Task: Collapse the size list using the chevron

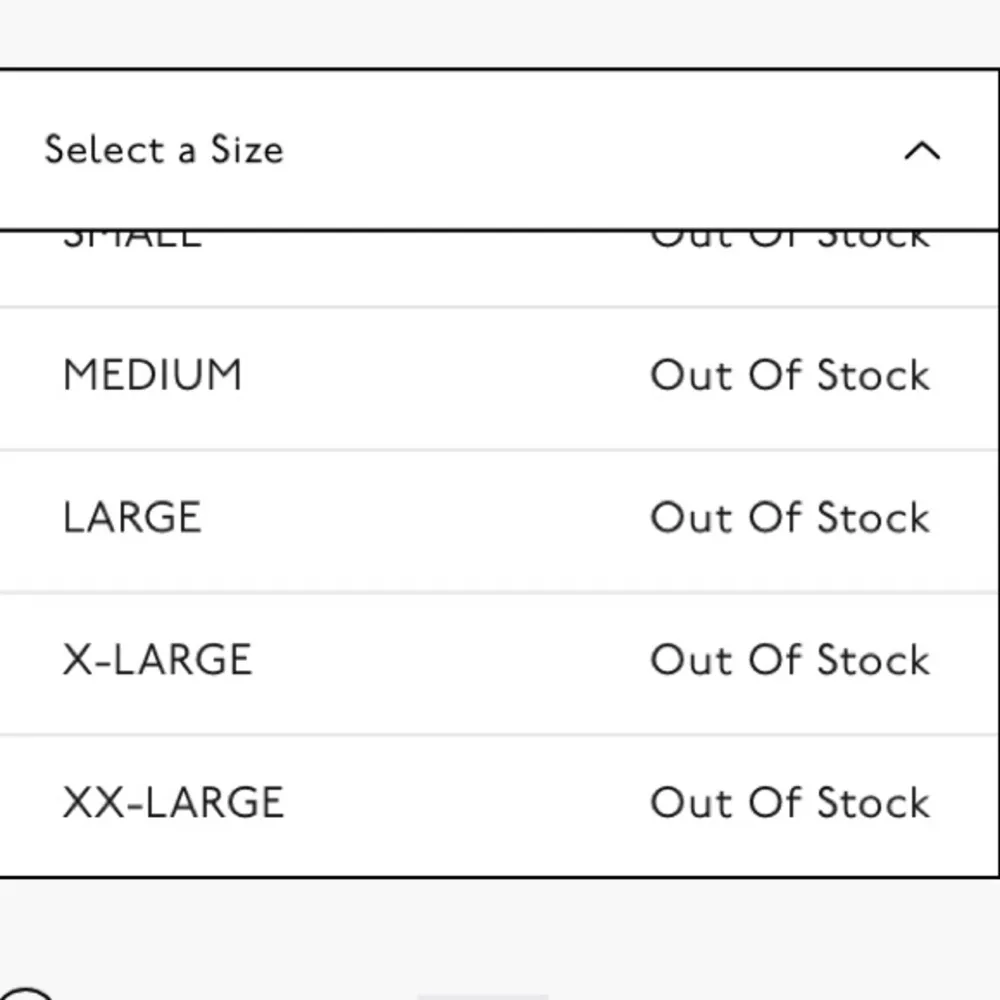Action: click(x=922, y=151)
